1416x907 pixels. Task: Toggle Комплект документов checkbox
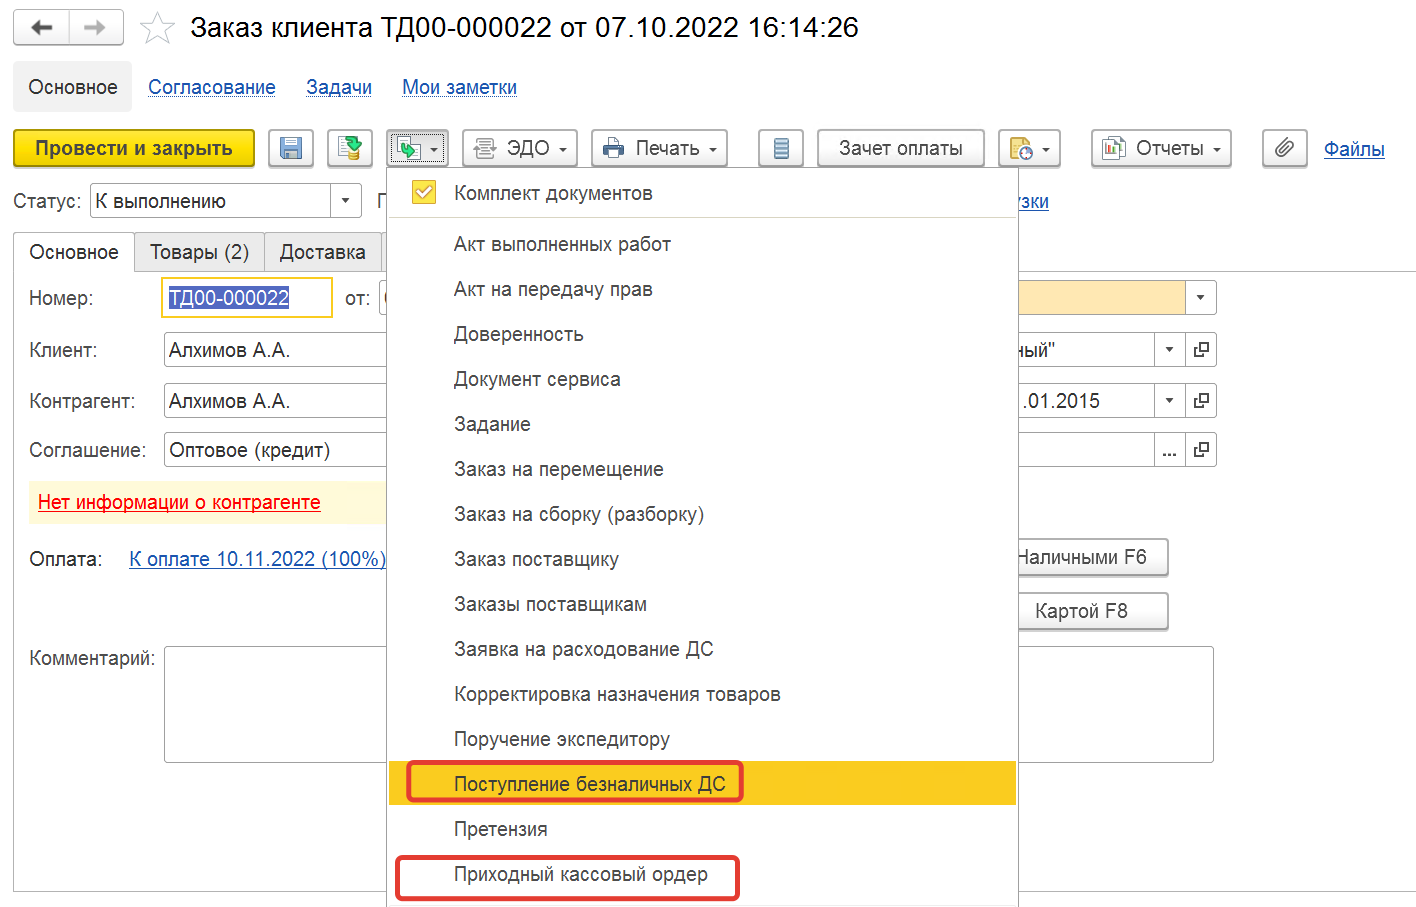click(424, 192)
